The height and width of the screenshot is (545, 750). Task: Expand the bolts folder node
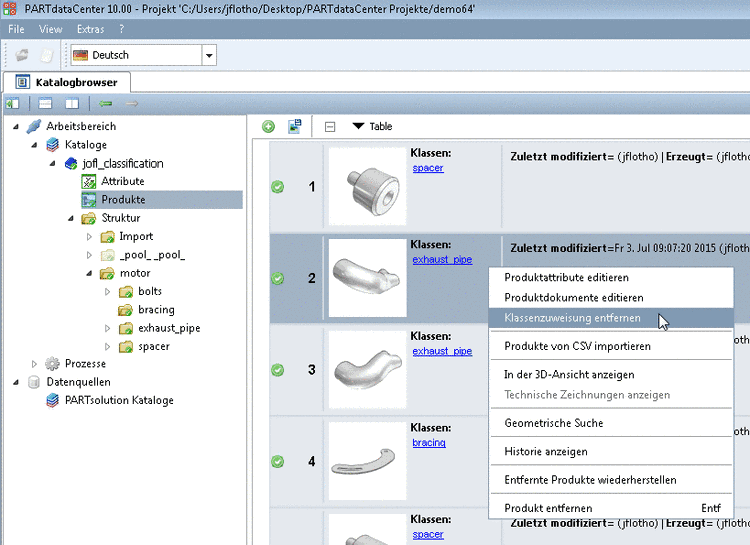[107, 291]
